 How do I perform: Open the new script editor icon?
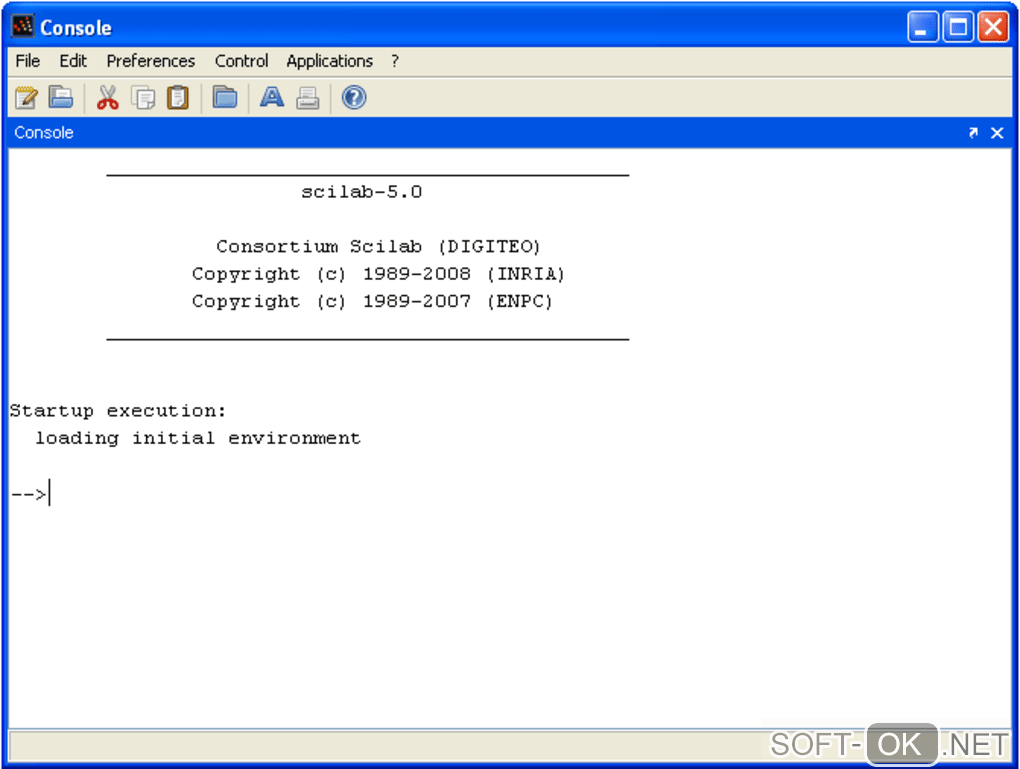point(26,98)
